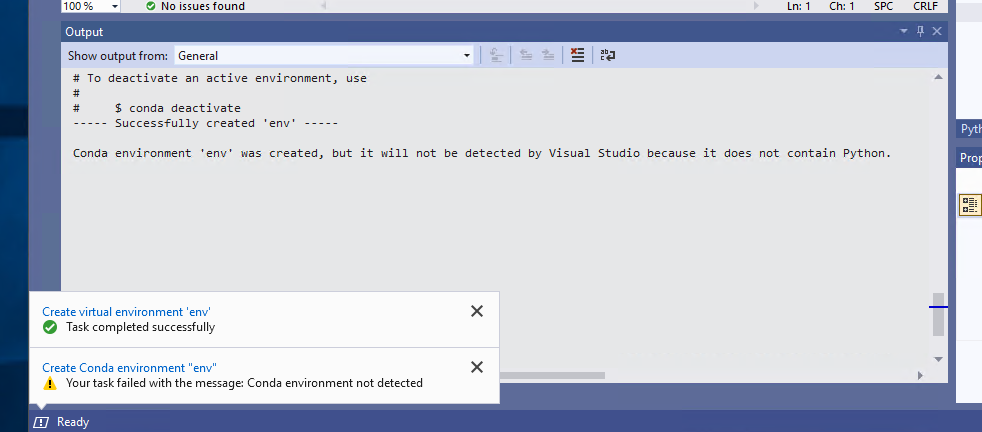Click the Properties panel Categorized icon
Screen dimensions: 982x432
(971, 205)
